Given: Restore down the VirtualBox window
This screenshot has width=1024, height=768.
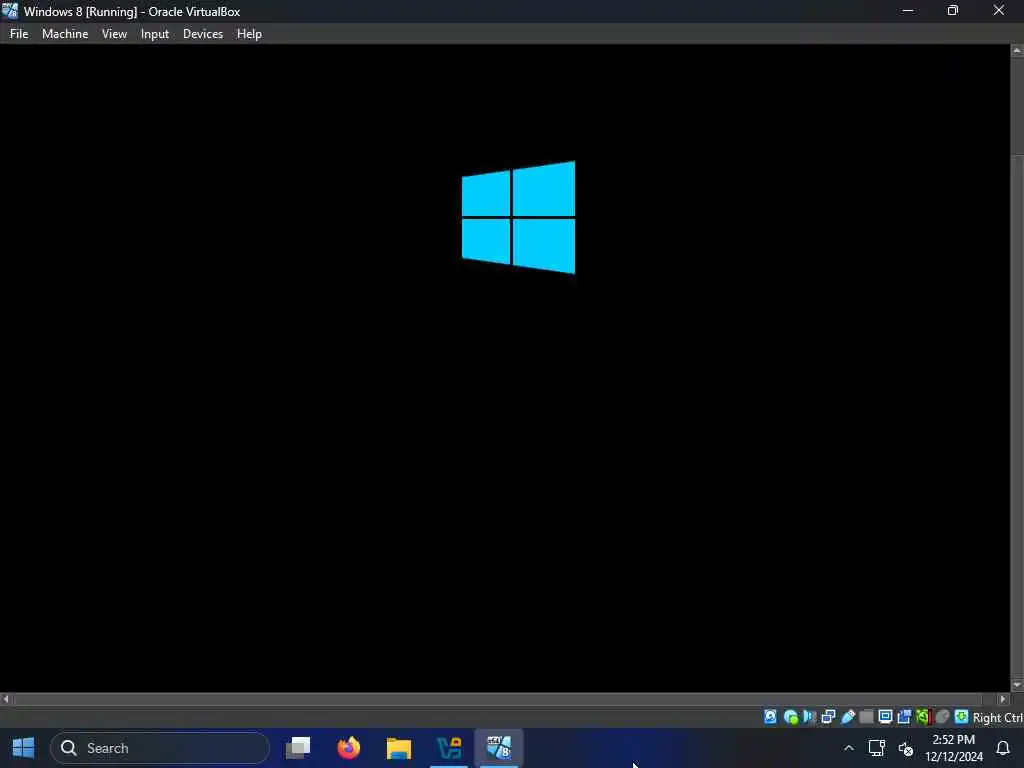Looking at the screenshot, I should (953, 11).
